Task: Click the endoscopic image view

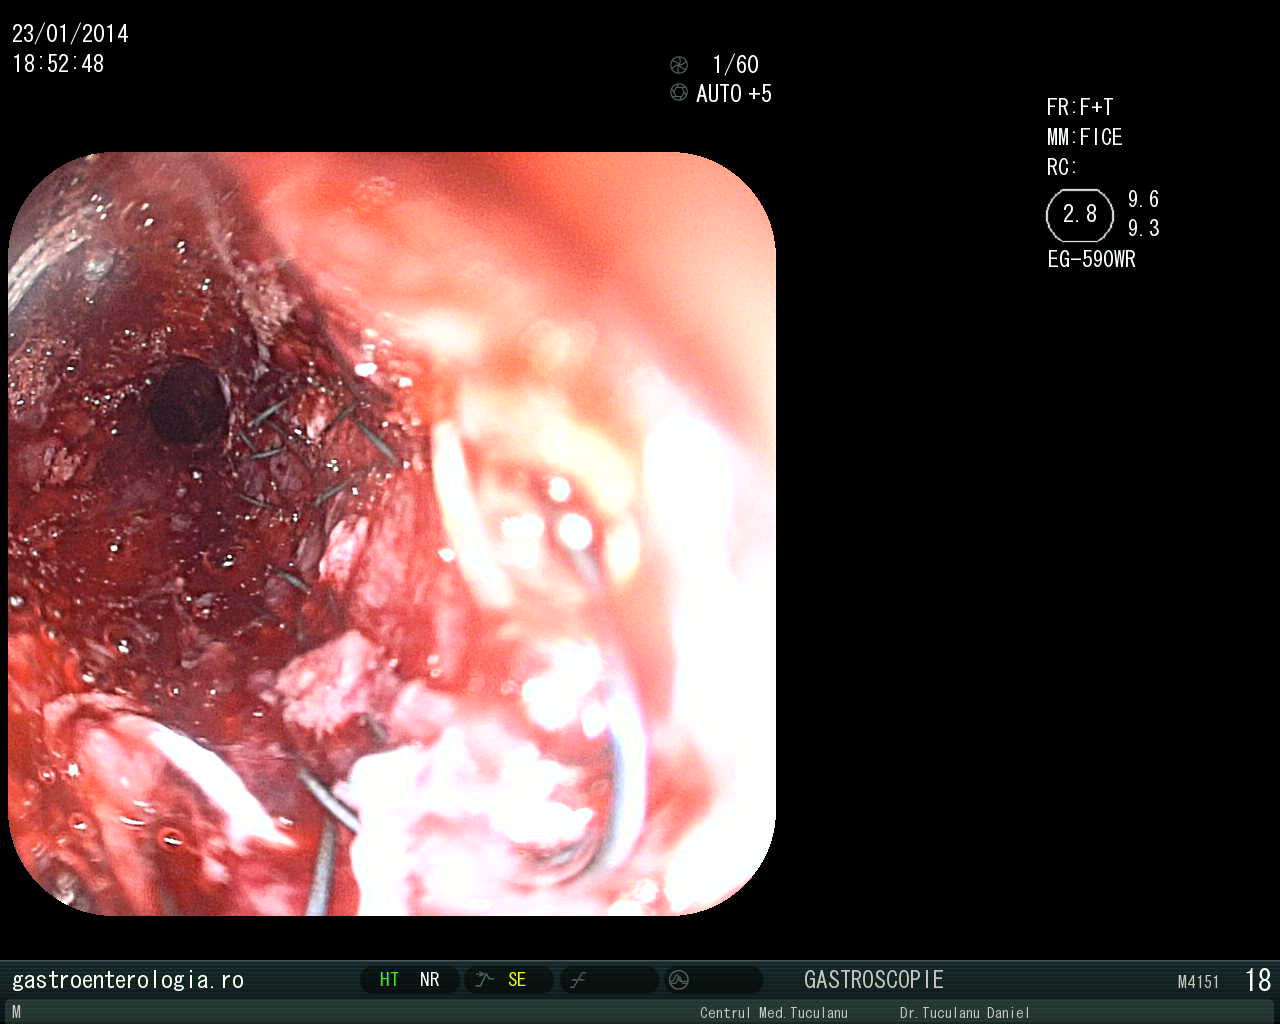Action: pos(392,534)
